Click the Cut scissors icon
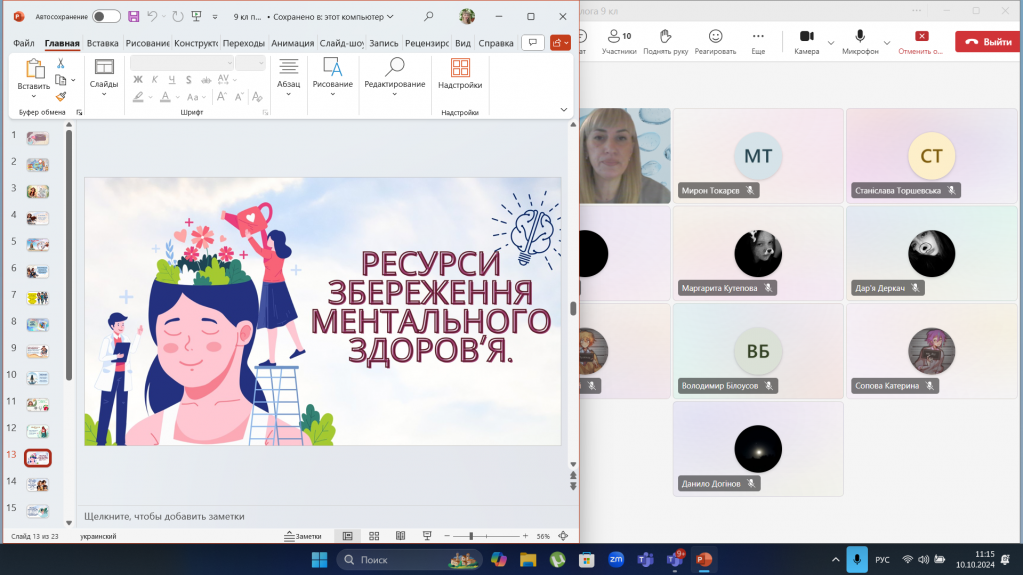1023x575 pixels. (x=61, y=64)
